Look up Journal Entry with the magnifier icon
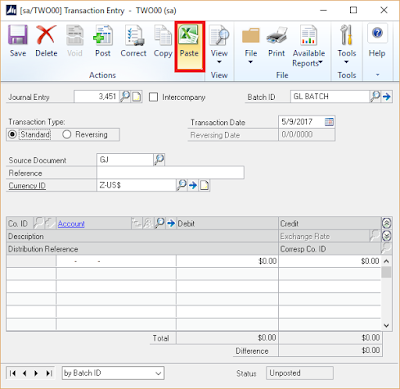Image resolution: width=400 pixels, height=389 pixels. 125,97
